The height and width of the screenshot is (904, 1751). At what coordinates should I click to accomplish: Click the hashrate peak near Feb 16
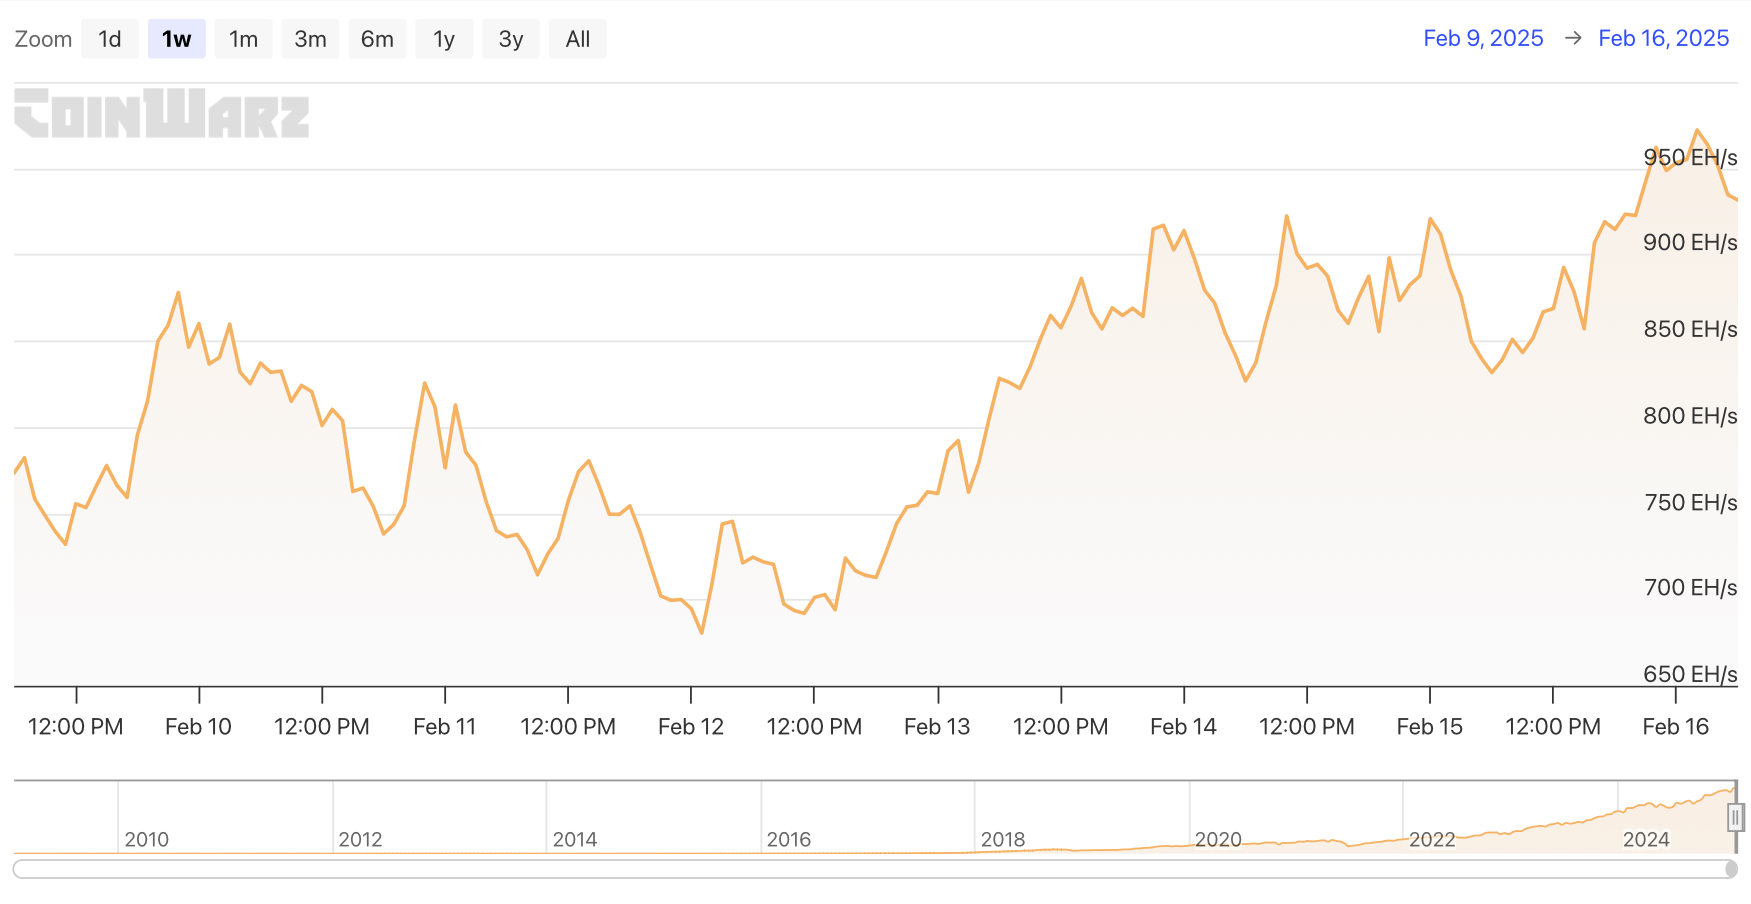pos(1696,130)
